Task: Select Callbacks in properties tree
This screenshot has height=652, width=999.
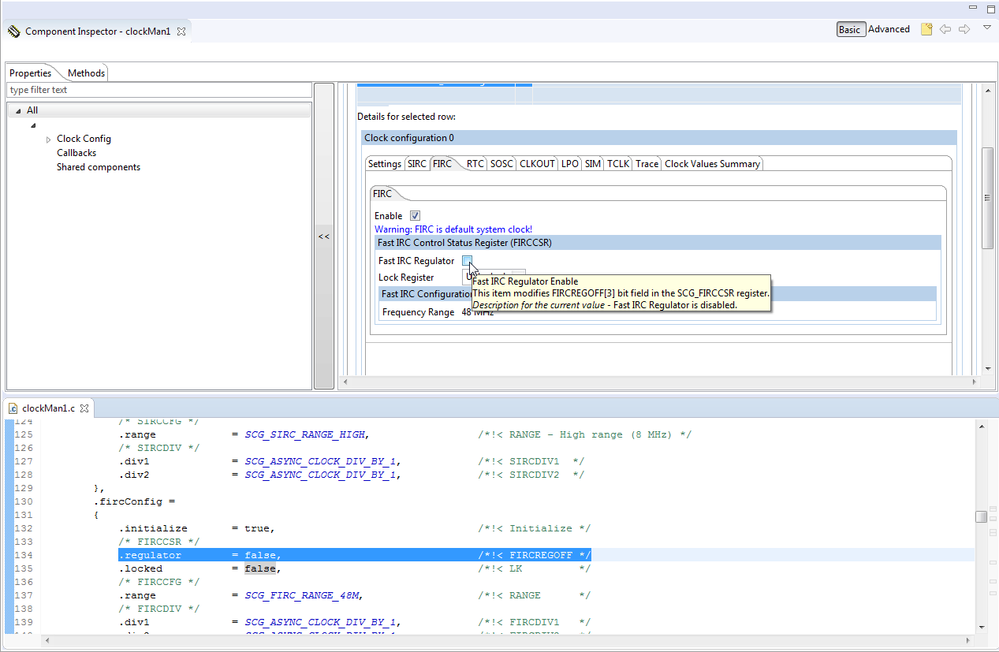Action: [x=76, y=153]
